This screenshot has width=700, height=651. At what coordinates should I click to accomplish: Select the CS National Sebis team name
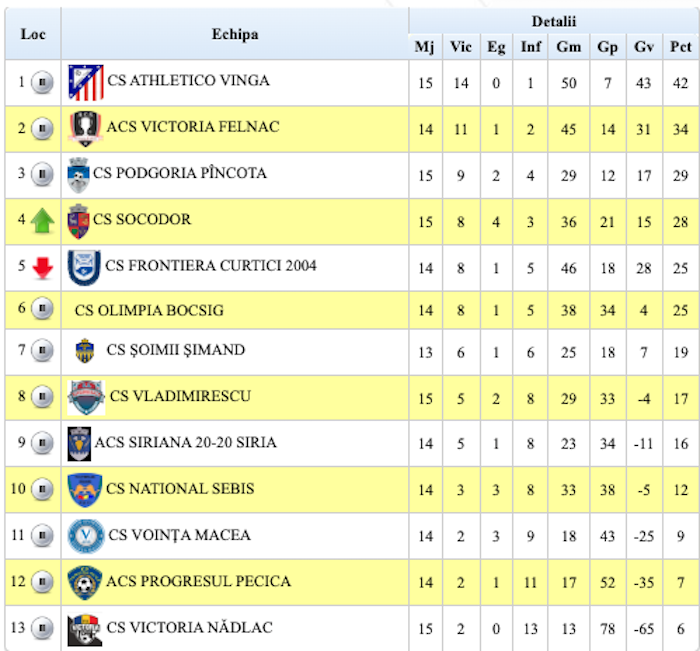180,489
